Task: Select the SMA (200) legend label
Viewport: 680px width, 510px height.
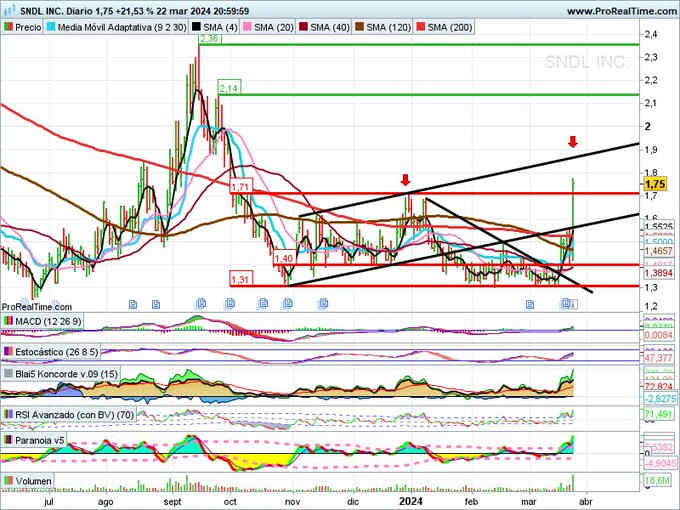Action: pyautogui.click(x=450, y=27)
